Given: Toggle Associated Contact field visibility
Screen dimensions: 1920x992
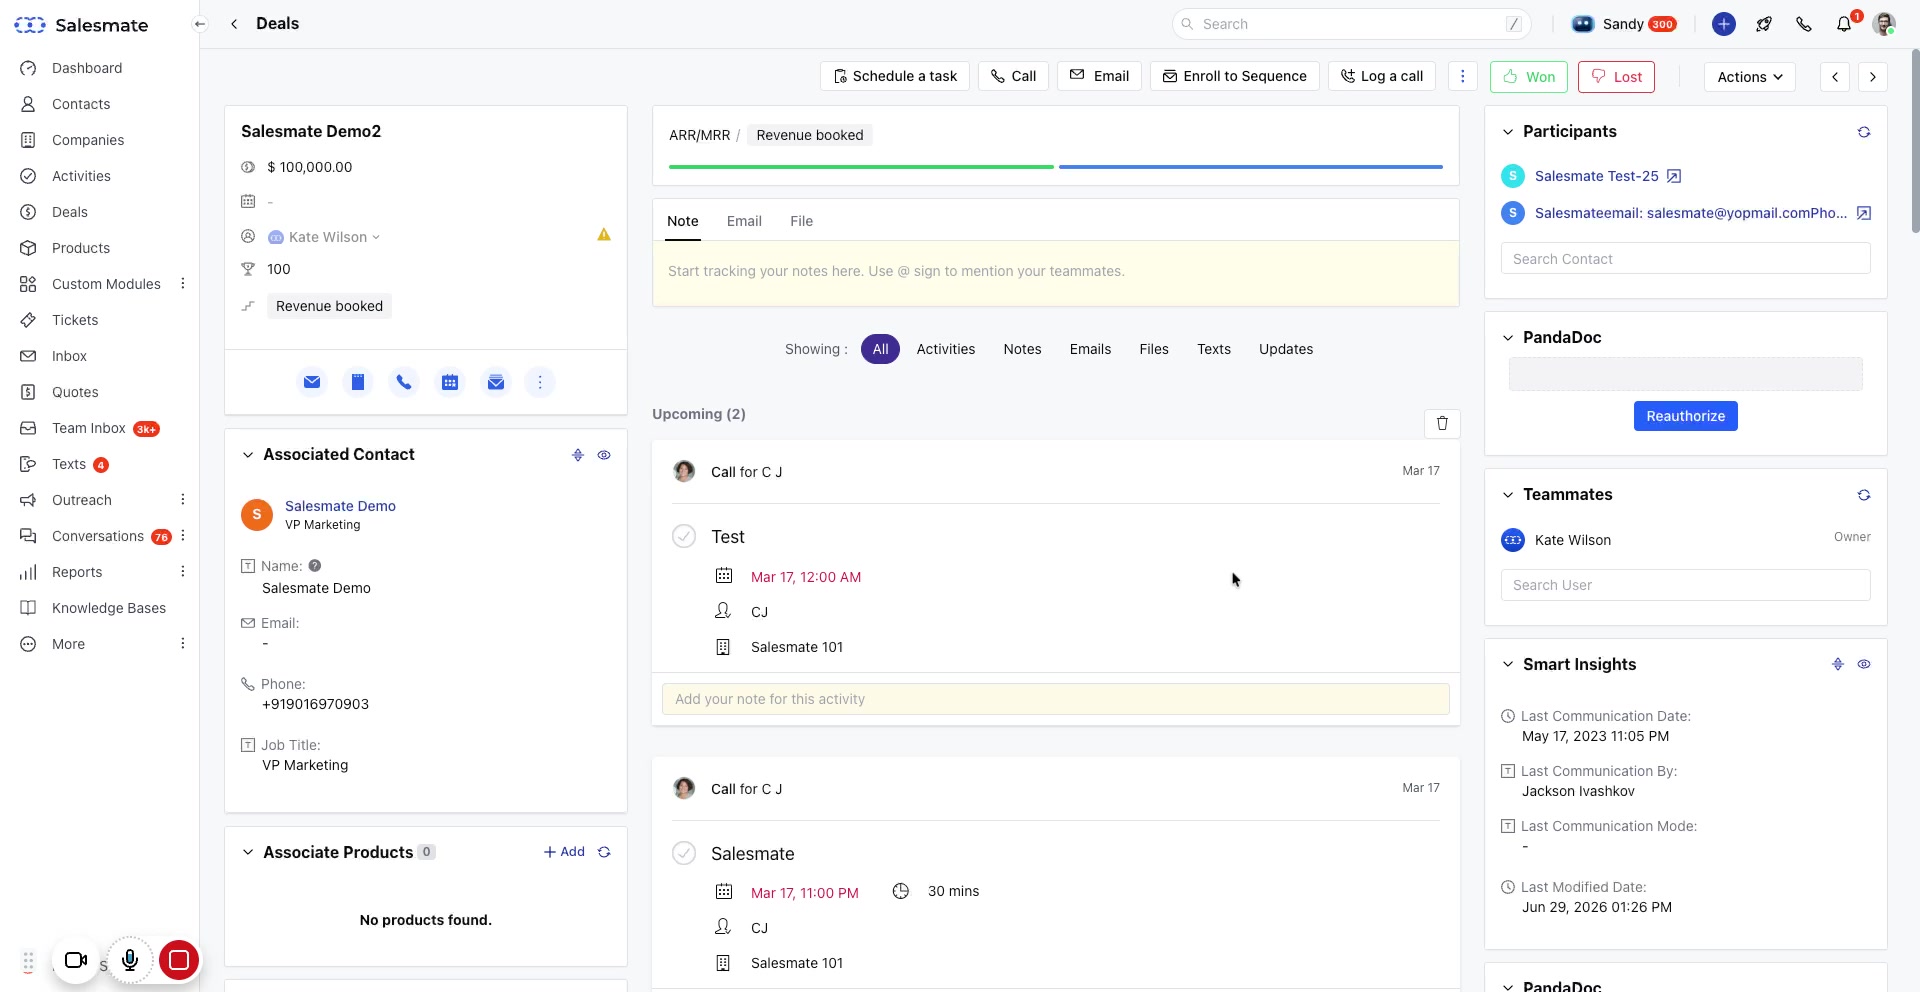Looking at the screenshot, I should [x=604, y=455].
